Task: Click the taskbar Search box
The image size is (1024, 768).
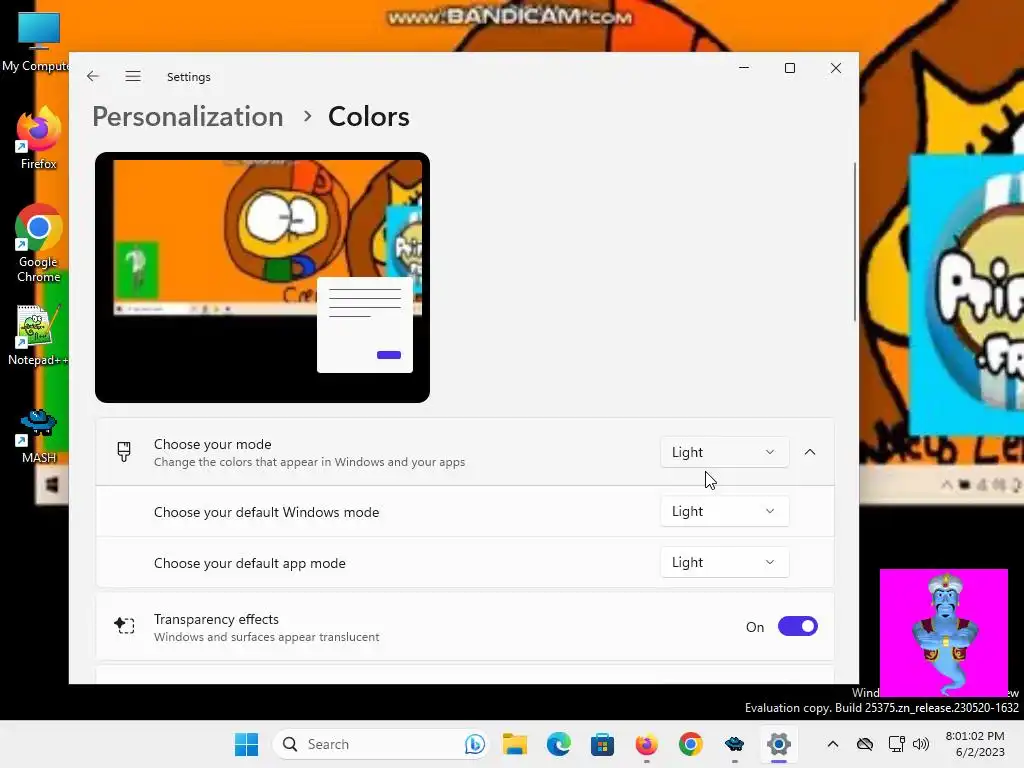Action: (x=381, y=744)
